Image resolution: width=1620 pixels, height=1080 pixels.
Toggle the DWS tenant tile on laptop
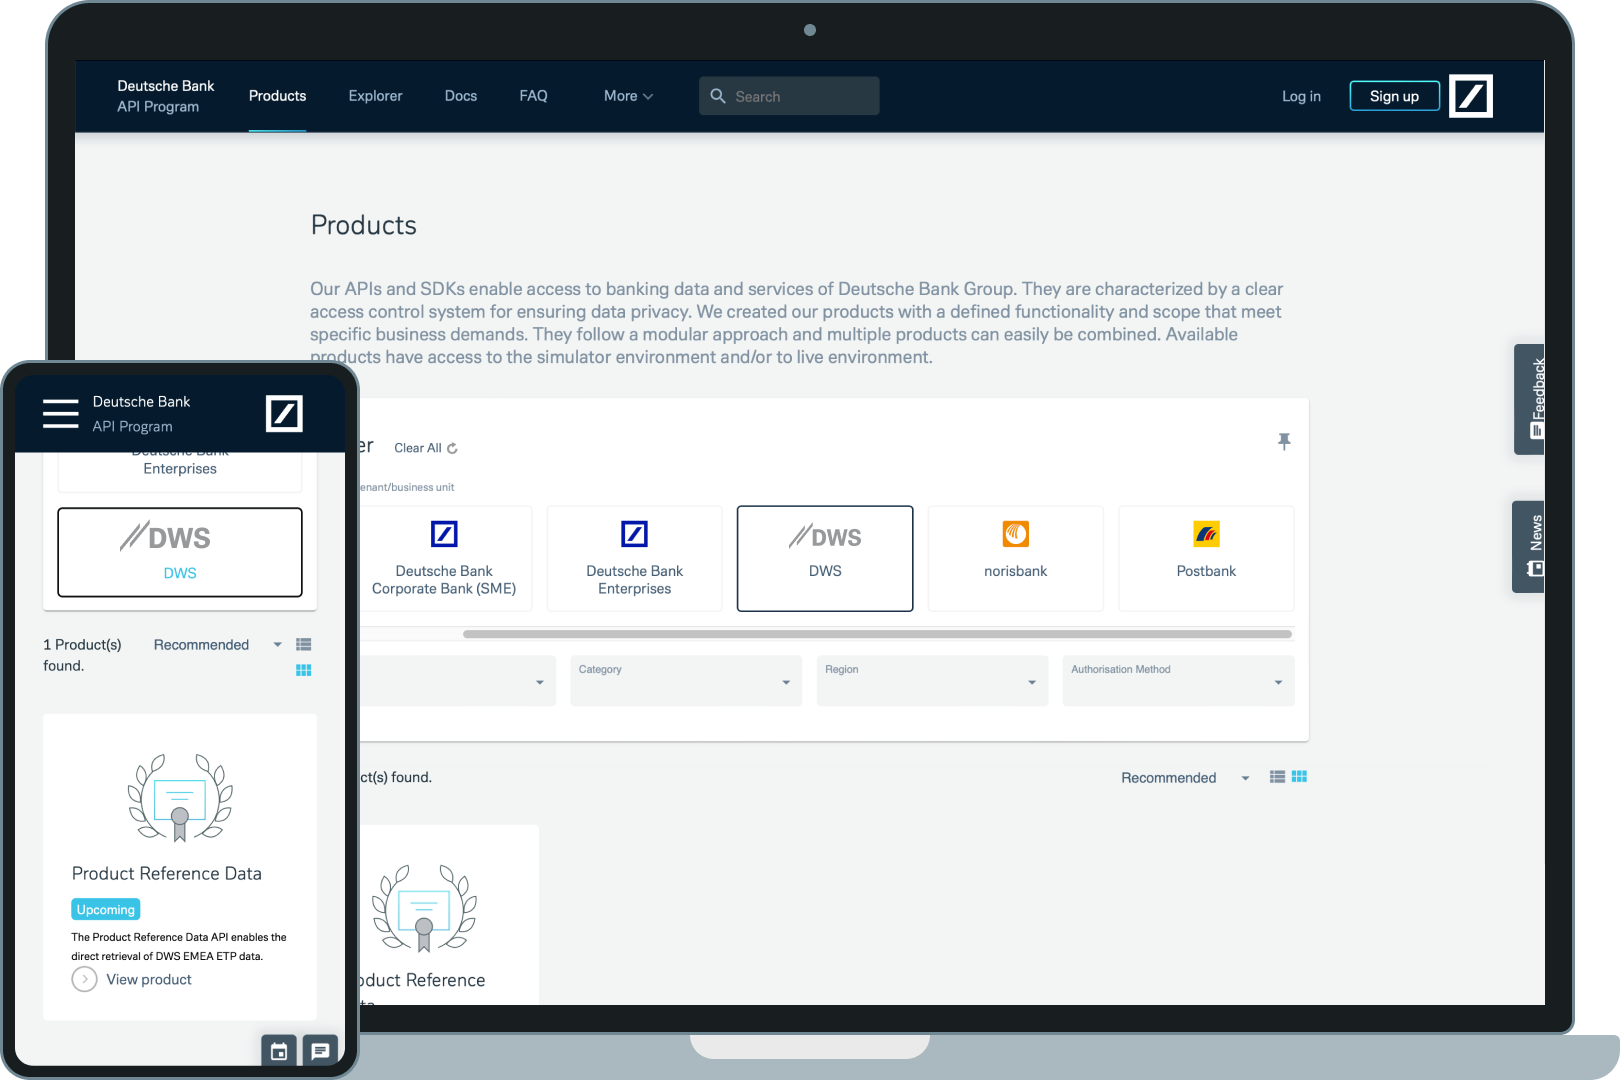825,558
